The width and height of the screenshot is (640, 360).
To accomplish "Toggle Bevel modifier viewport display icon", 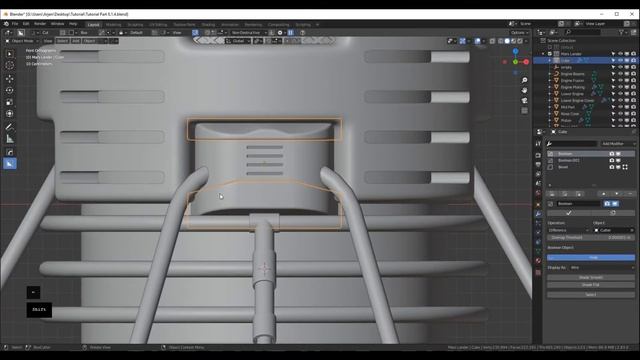I will click(x=618, y=167).
